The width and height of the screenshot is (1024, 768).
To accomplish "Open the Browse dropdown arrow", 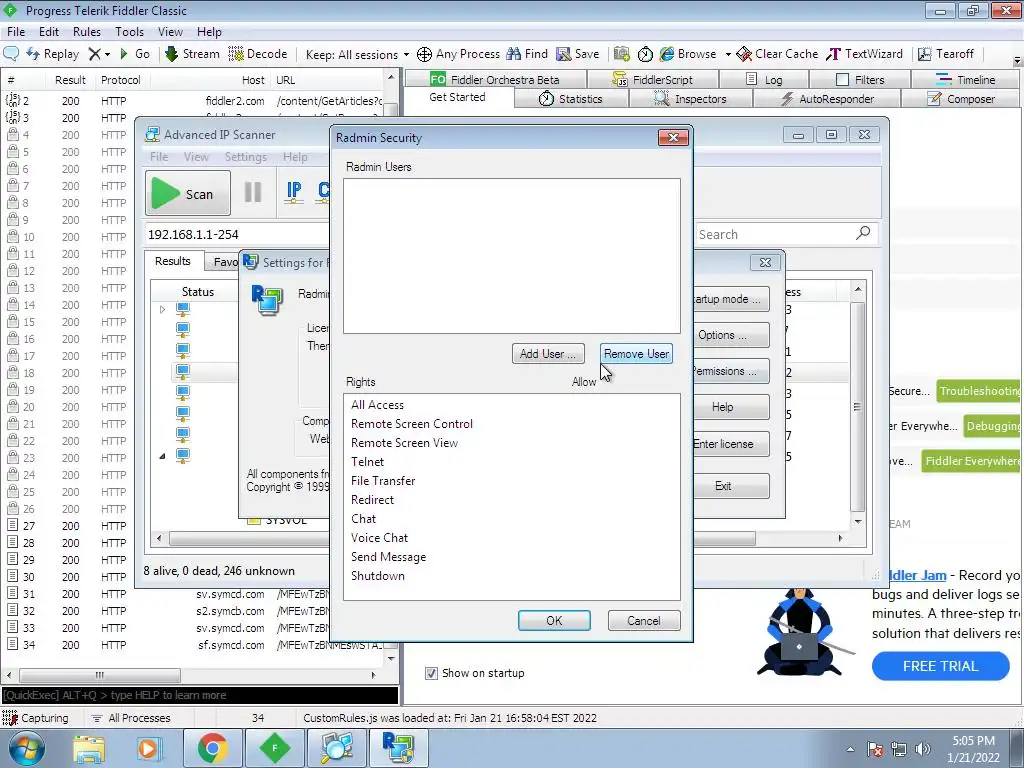I will pyautogui.click(x=728, y=54).
